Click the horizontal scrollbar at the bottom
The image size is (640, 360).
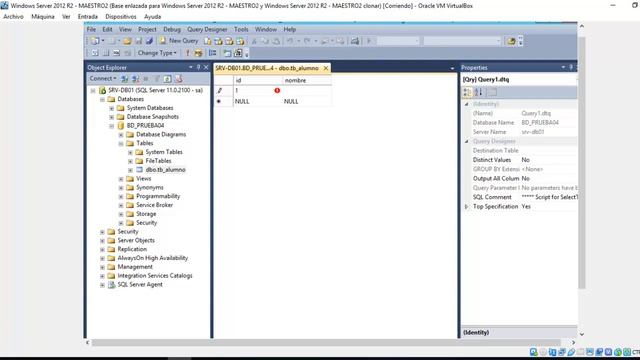pos(326,343)
